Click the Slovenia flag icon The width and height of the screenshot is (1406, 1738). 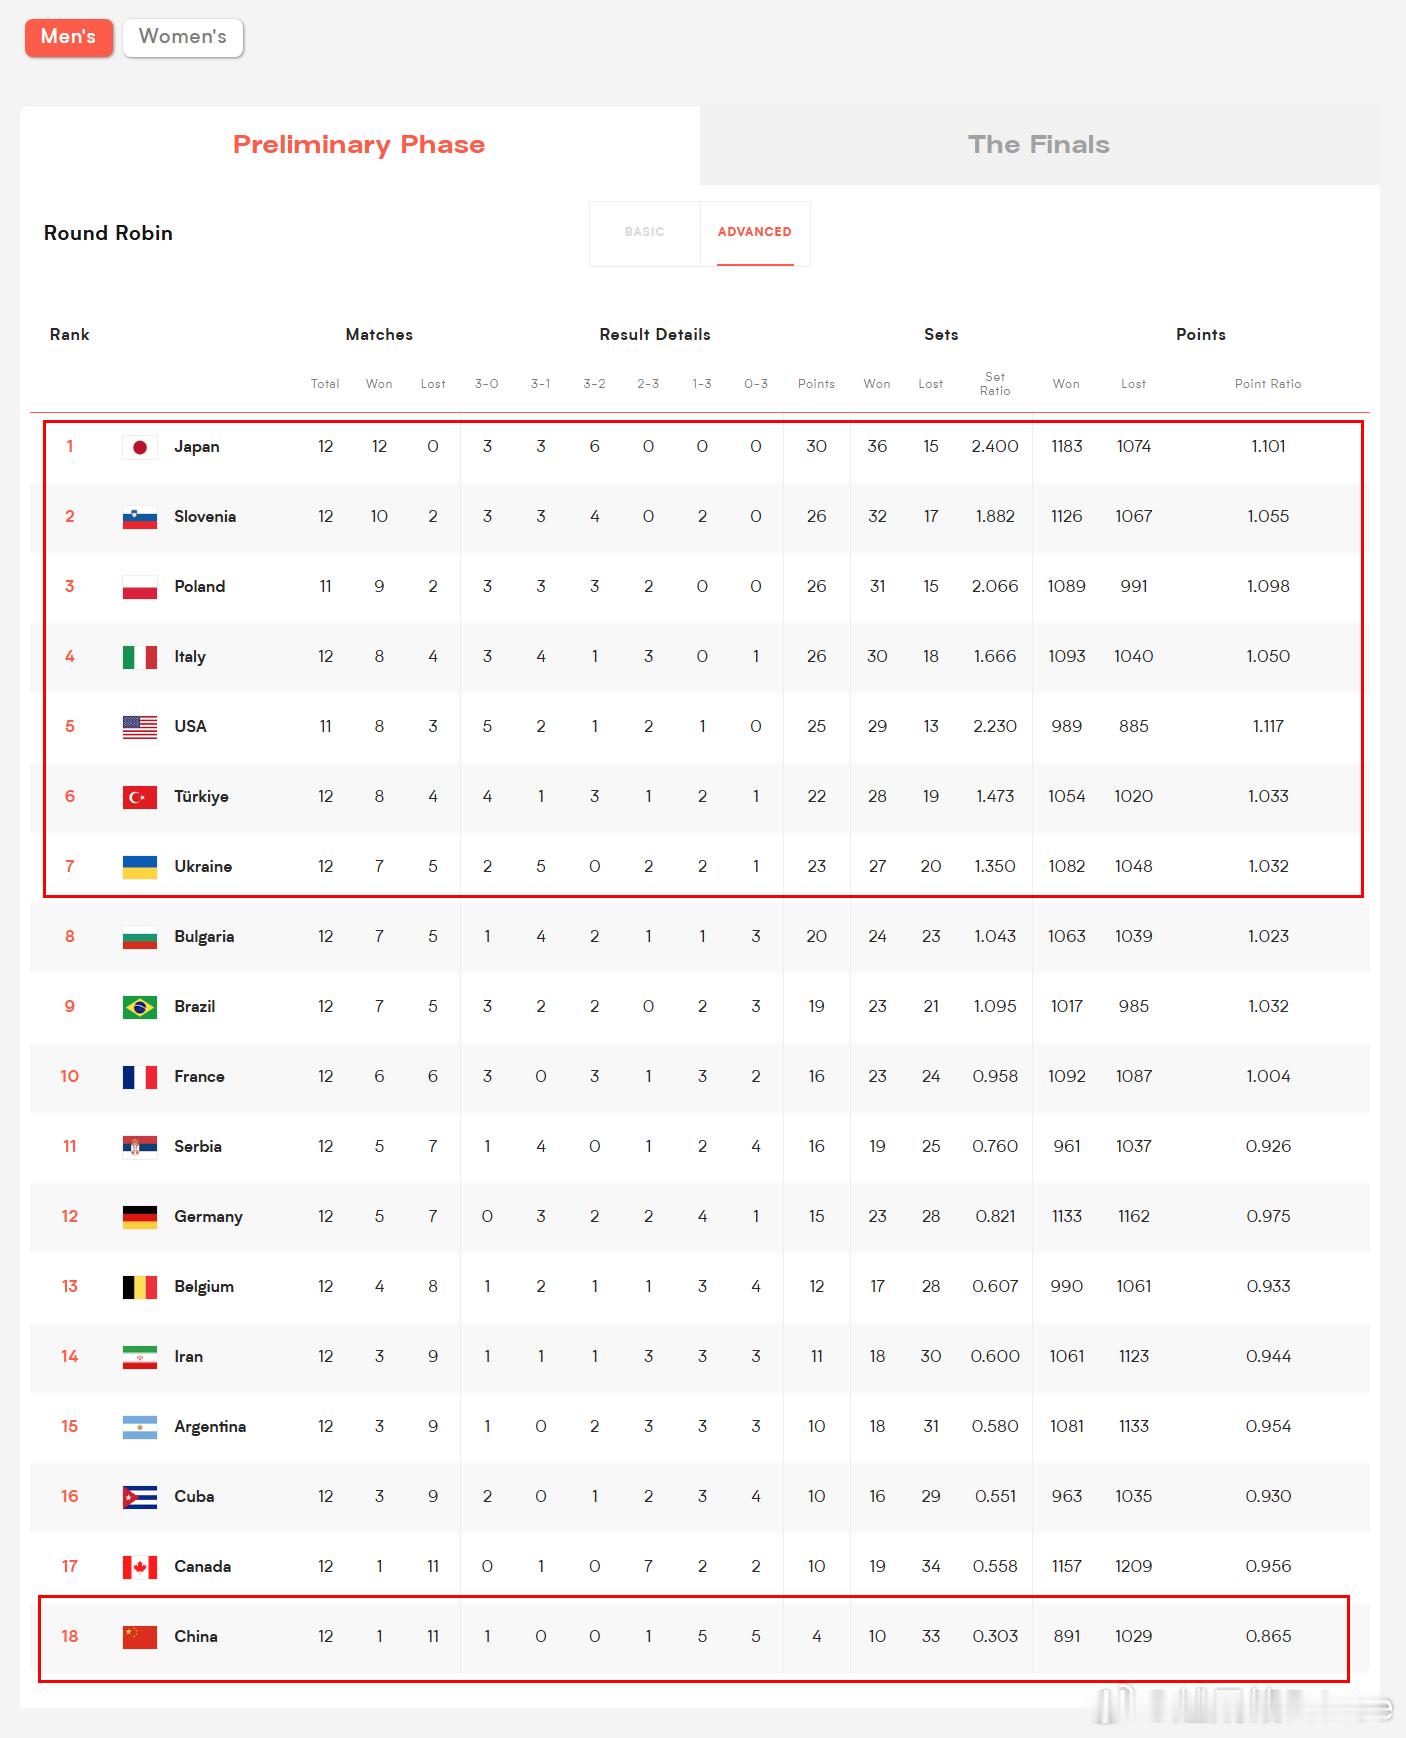[140, 517]
